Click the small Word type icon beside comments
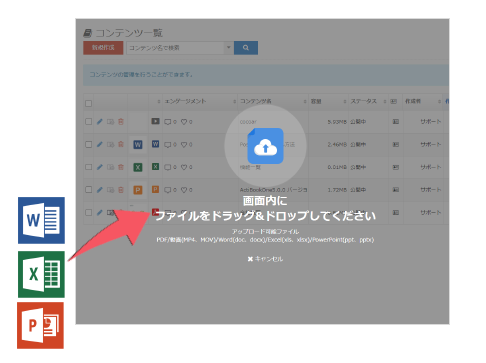486x363 pixels. (x=155, y=144)
